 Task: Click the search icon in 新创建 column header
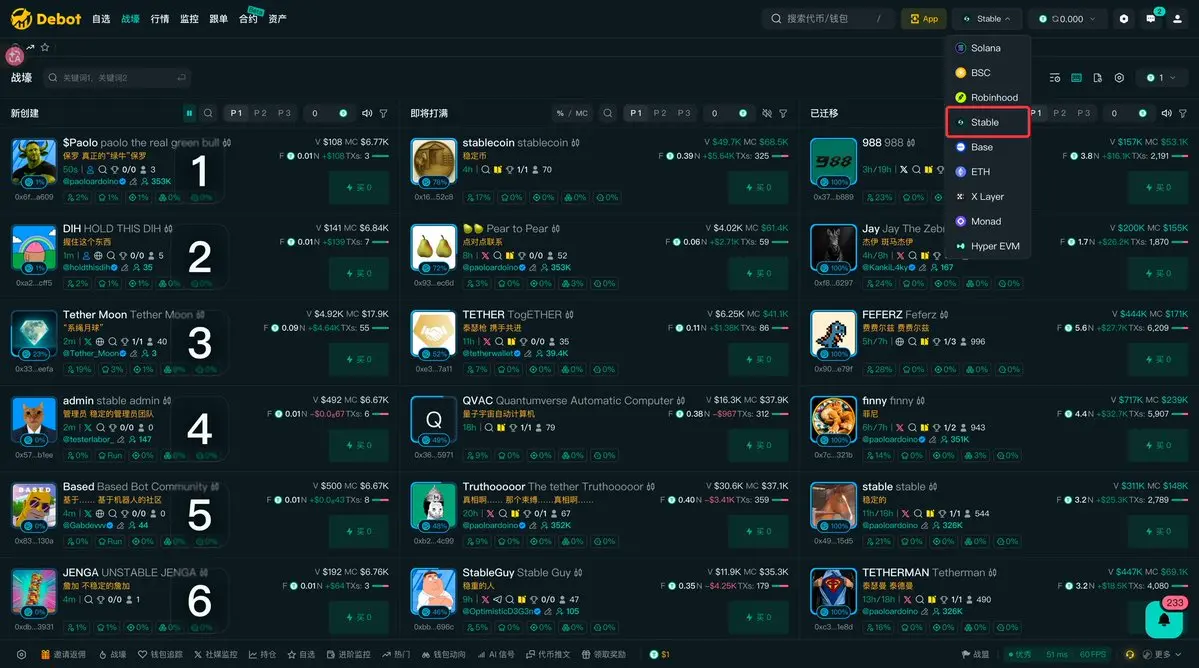208,113
